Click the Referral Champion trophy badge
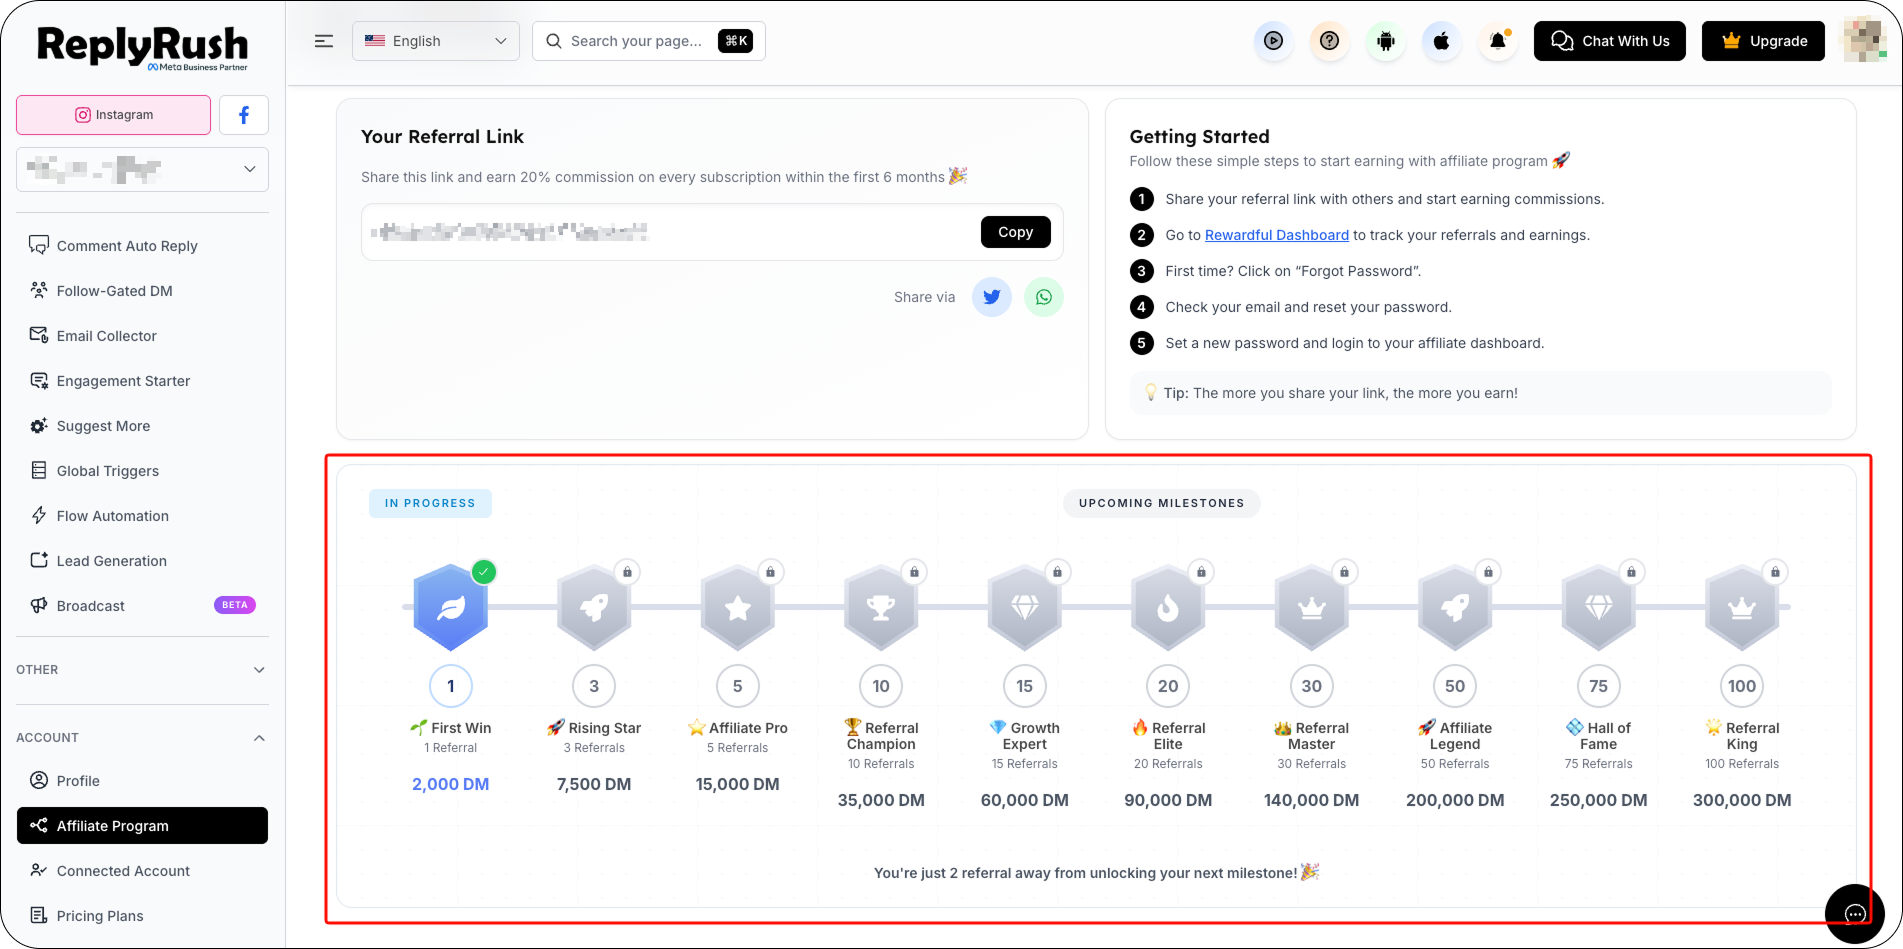 [x=881, y=607]
